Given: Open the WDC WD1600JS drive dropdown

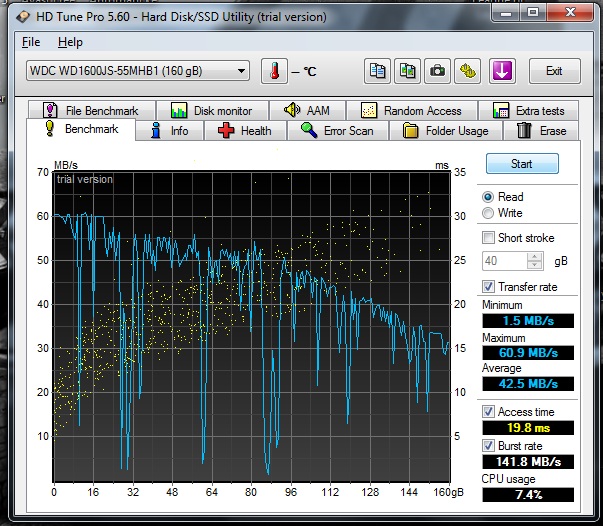Looking at the screenshot, I should (138, 71).
